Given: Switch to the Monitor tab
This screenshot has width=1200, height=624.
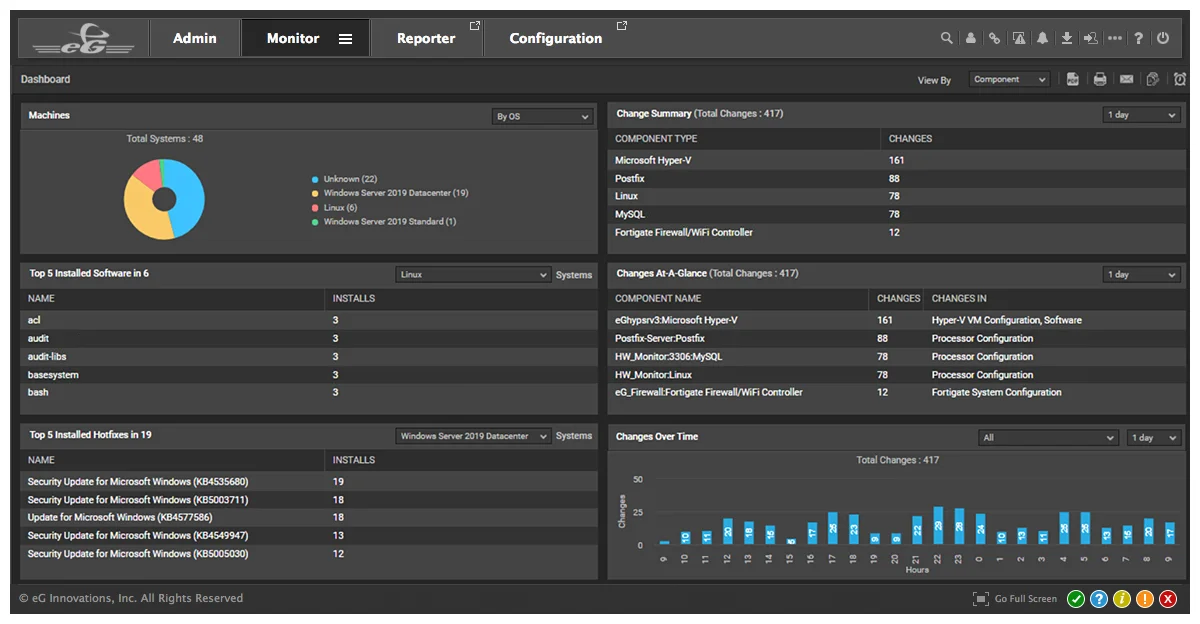Looking at the screenshot, I should tap(306, 38).
